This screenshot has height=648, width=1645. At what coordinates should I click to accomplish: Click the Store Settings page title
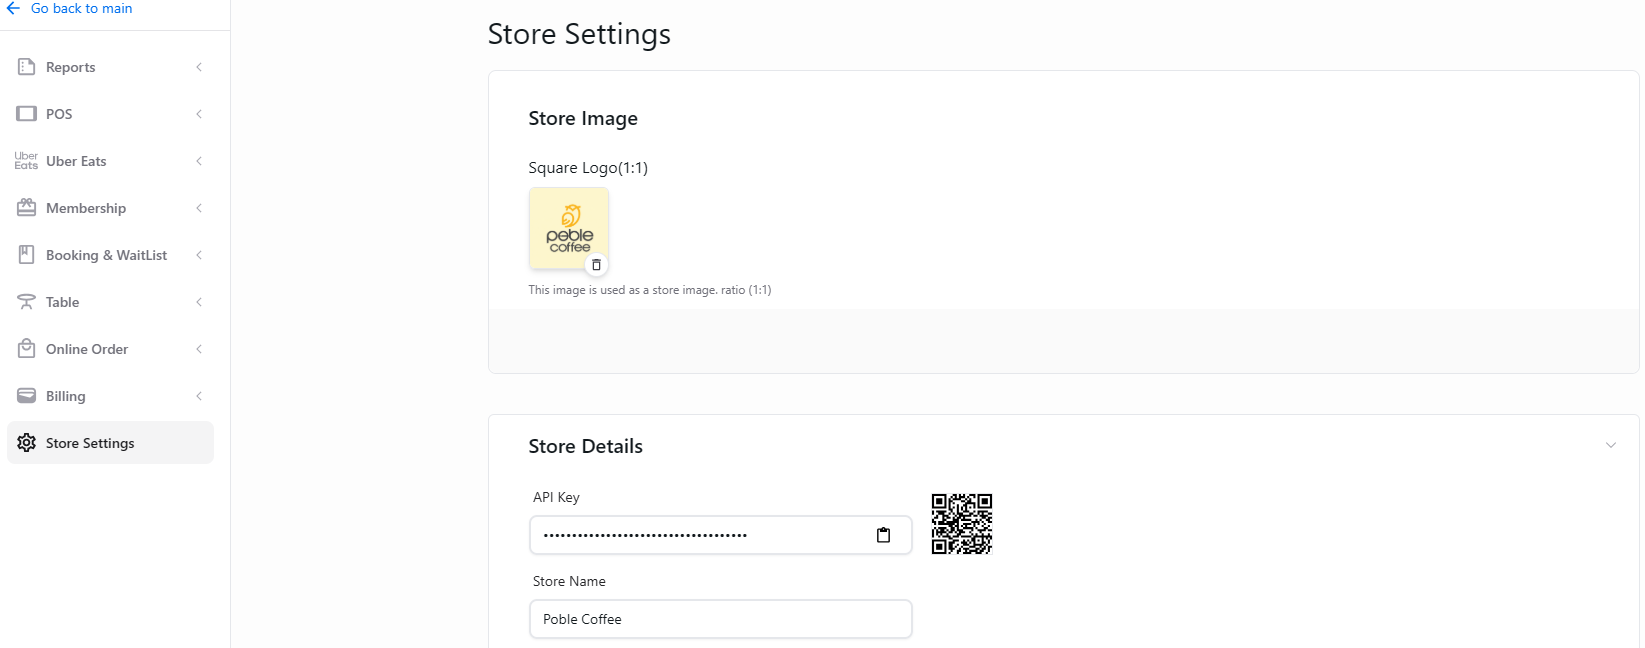pyautogui.click(x=579, y=34)
